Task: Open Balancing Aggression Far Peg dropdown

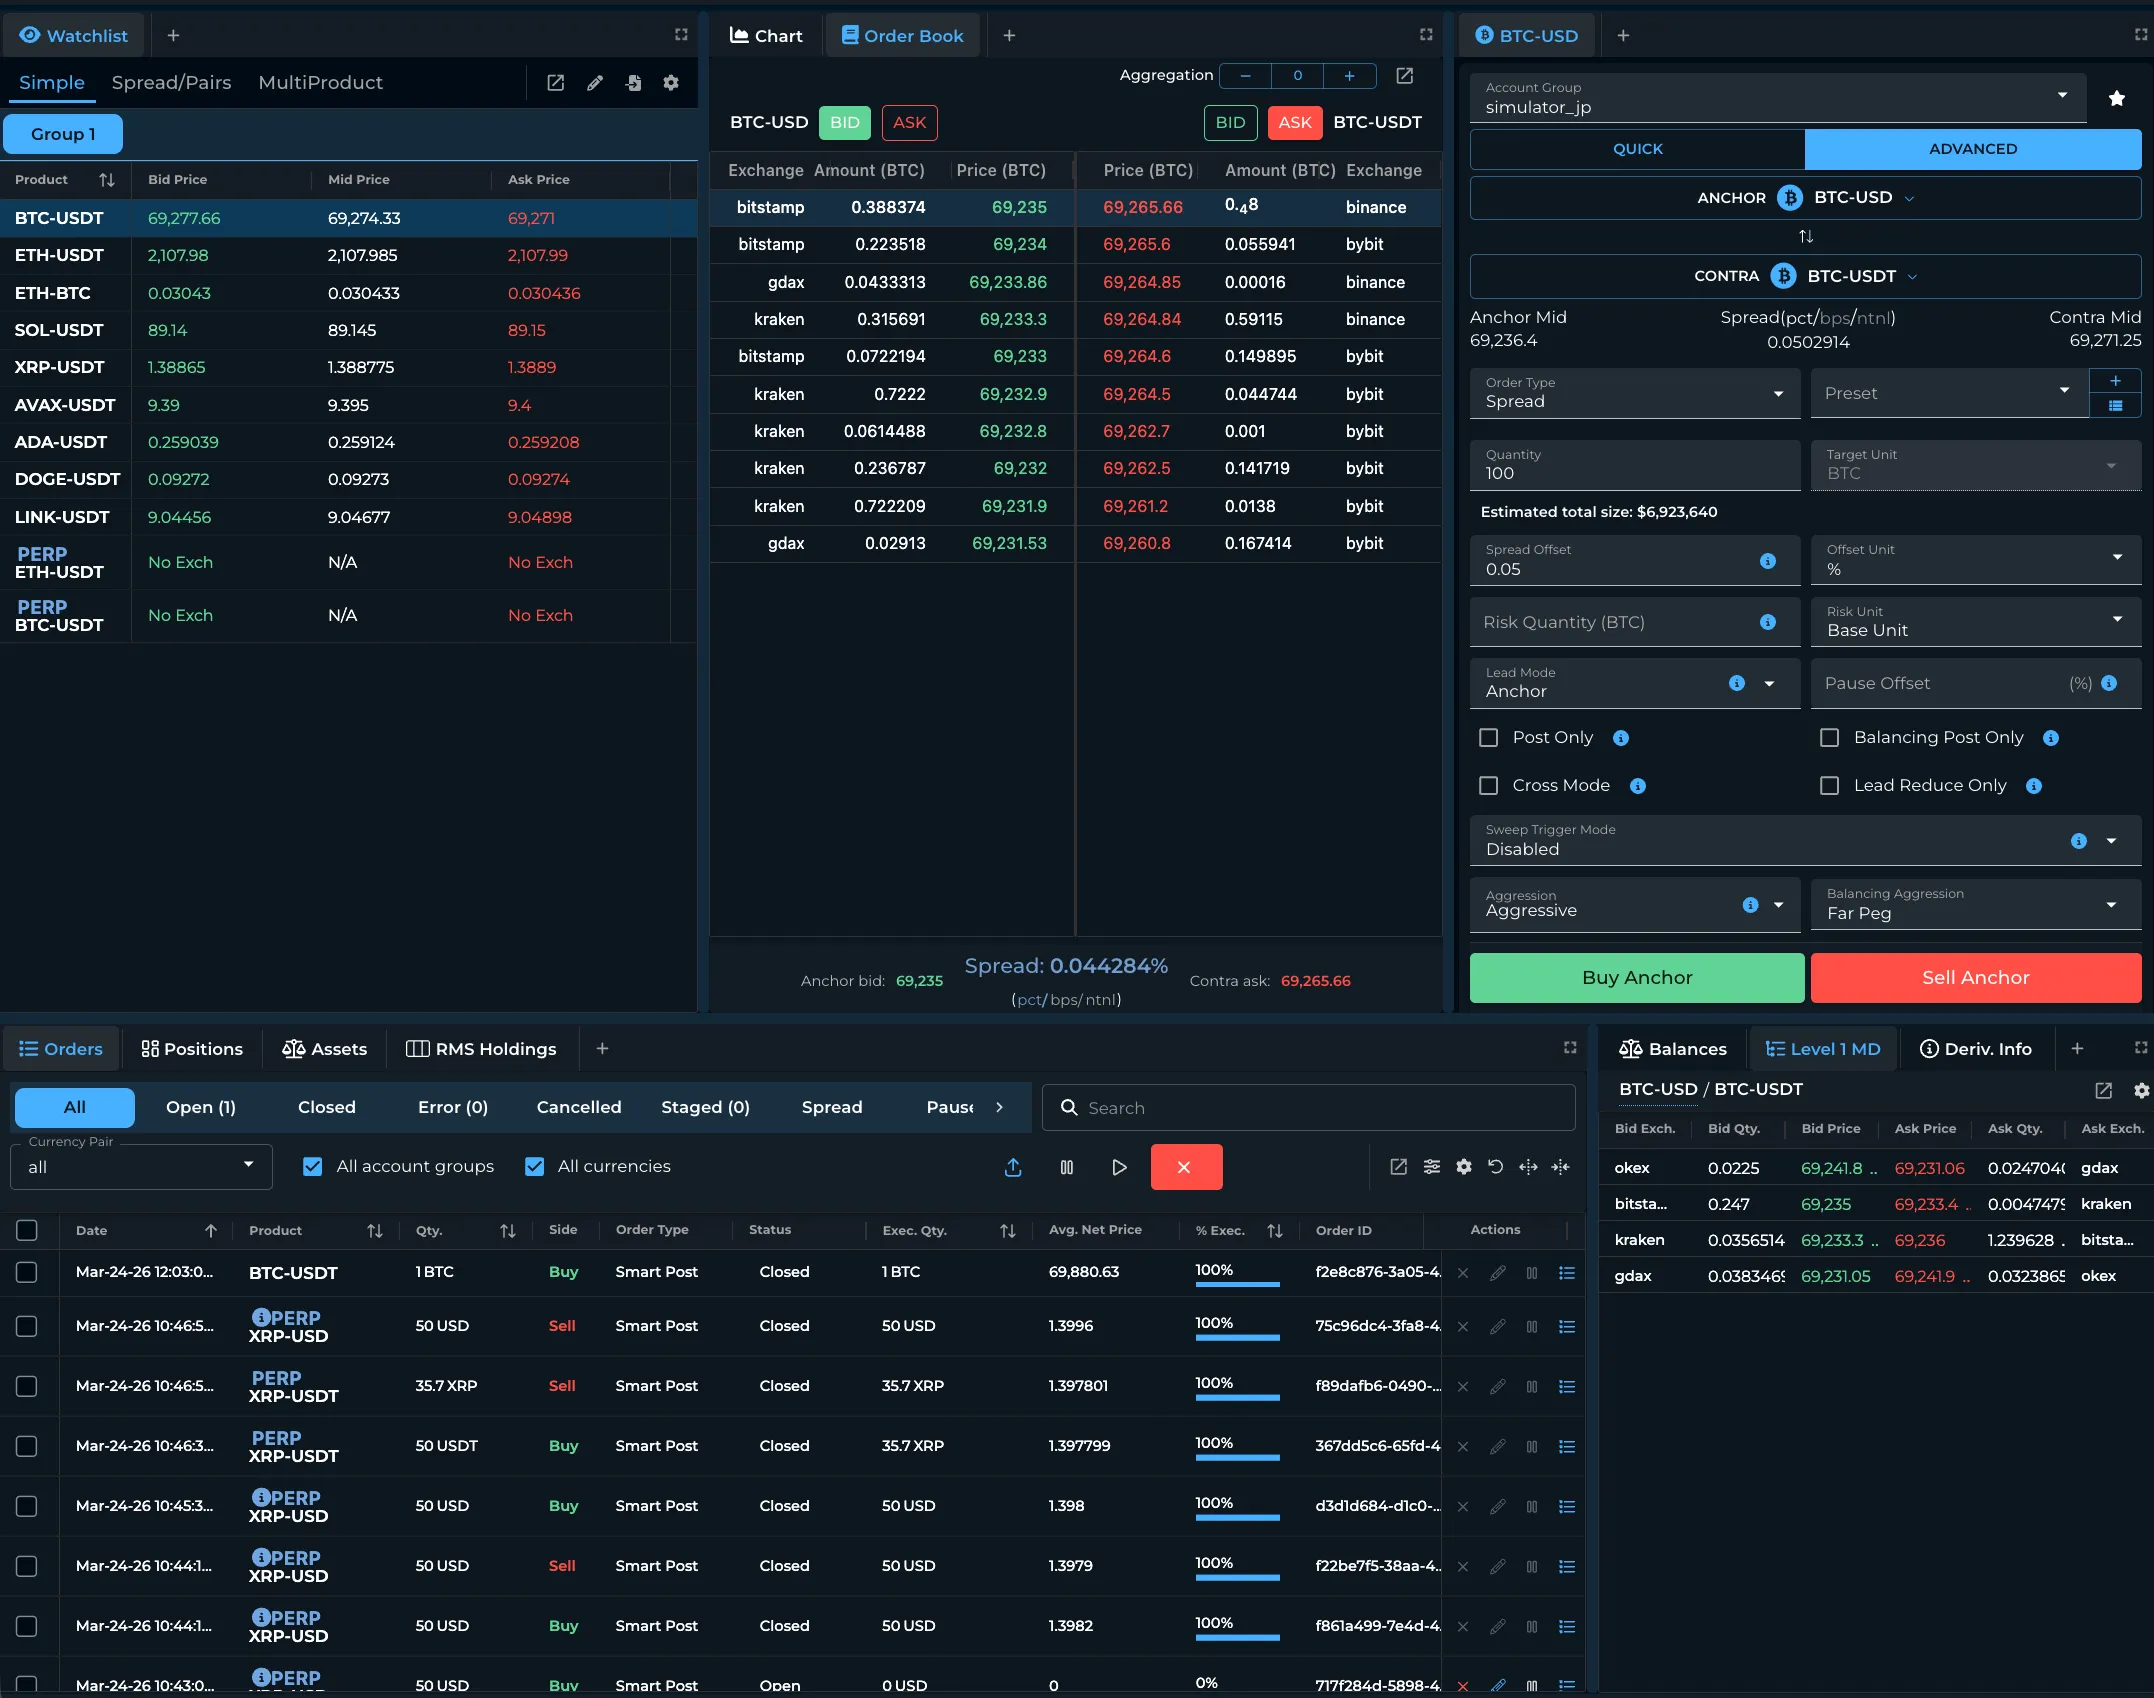Action: pos(1975,904)
